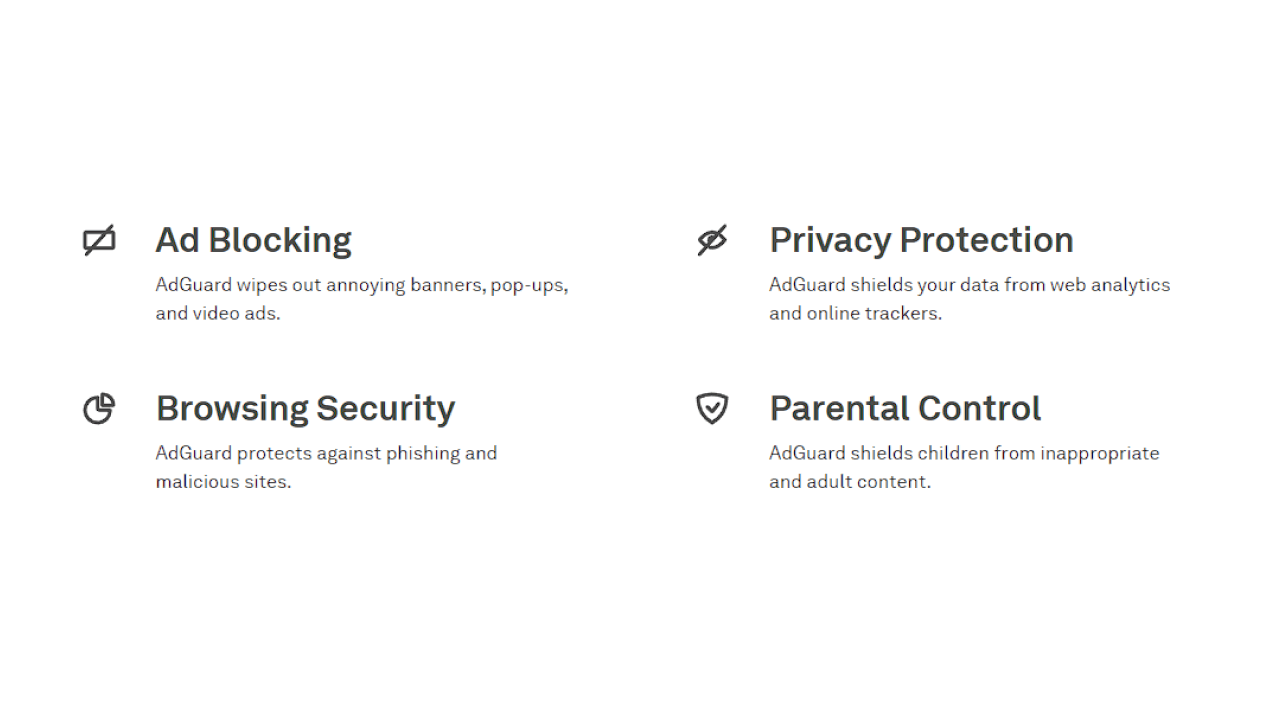Click the line "AdGuard shields your data from web analytics"
Viewport: 1280px width, 720px height.
coord(969,285)
